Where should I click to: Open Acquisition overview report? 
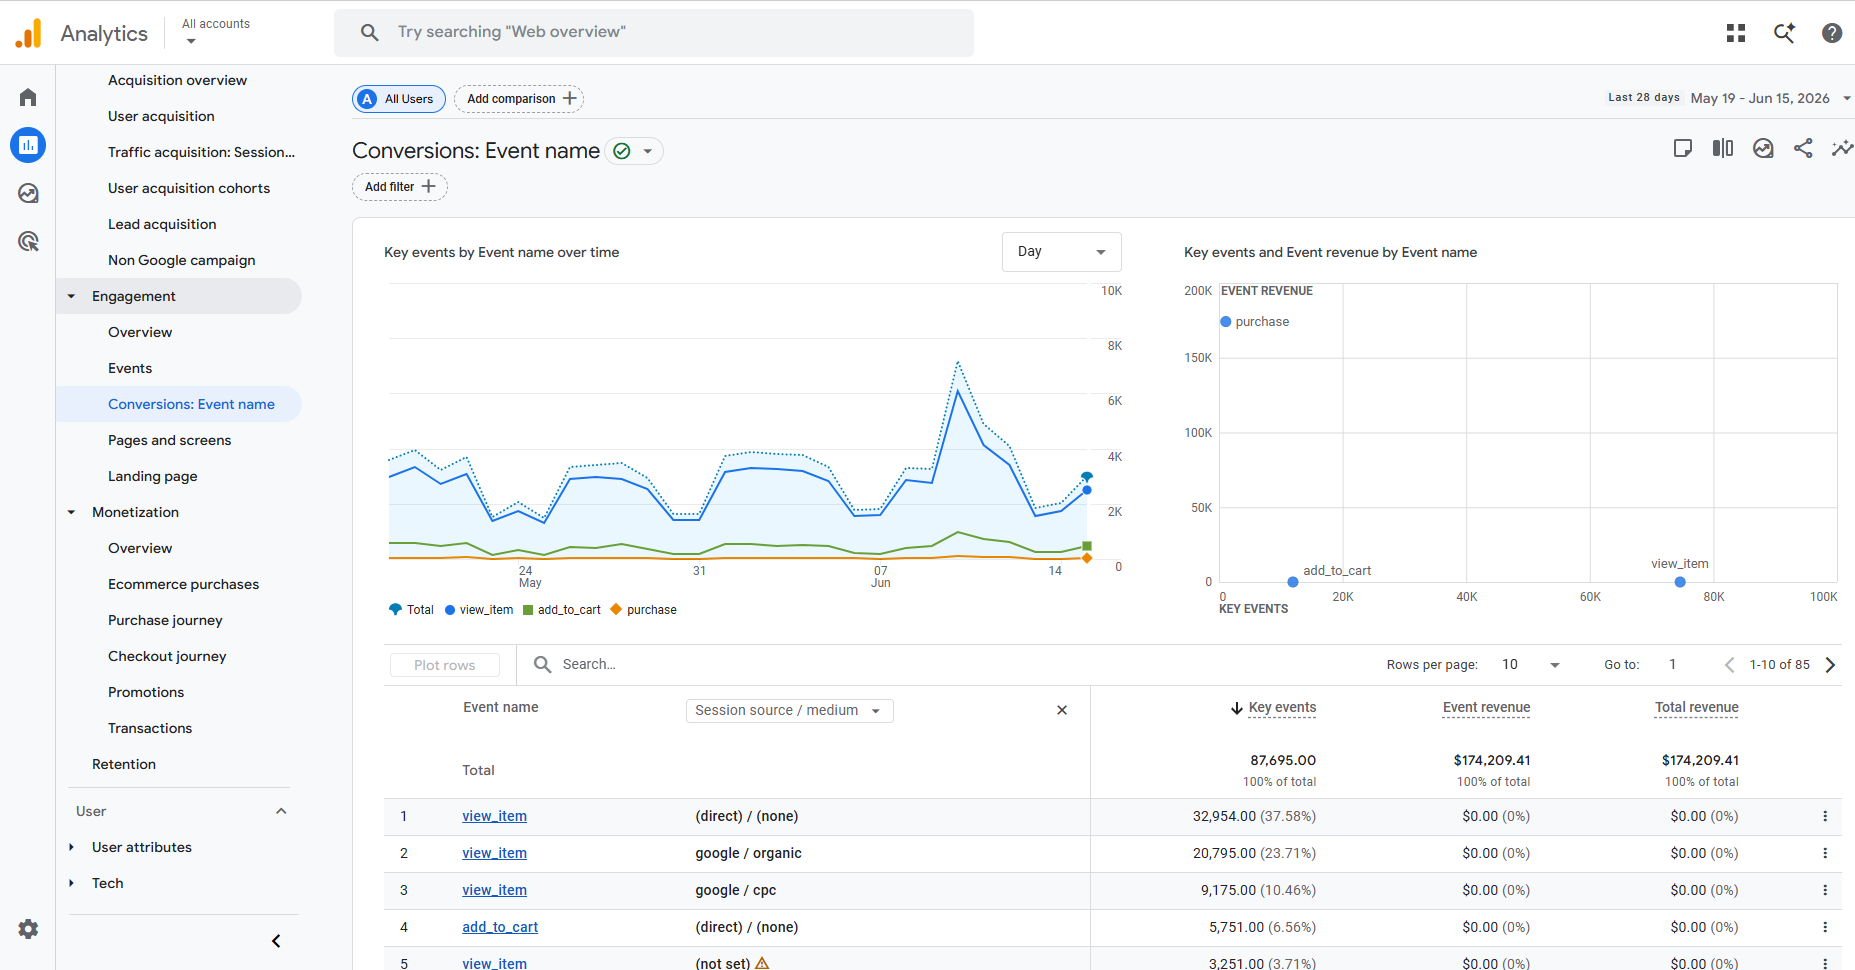point(177,80)
